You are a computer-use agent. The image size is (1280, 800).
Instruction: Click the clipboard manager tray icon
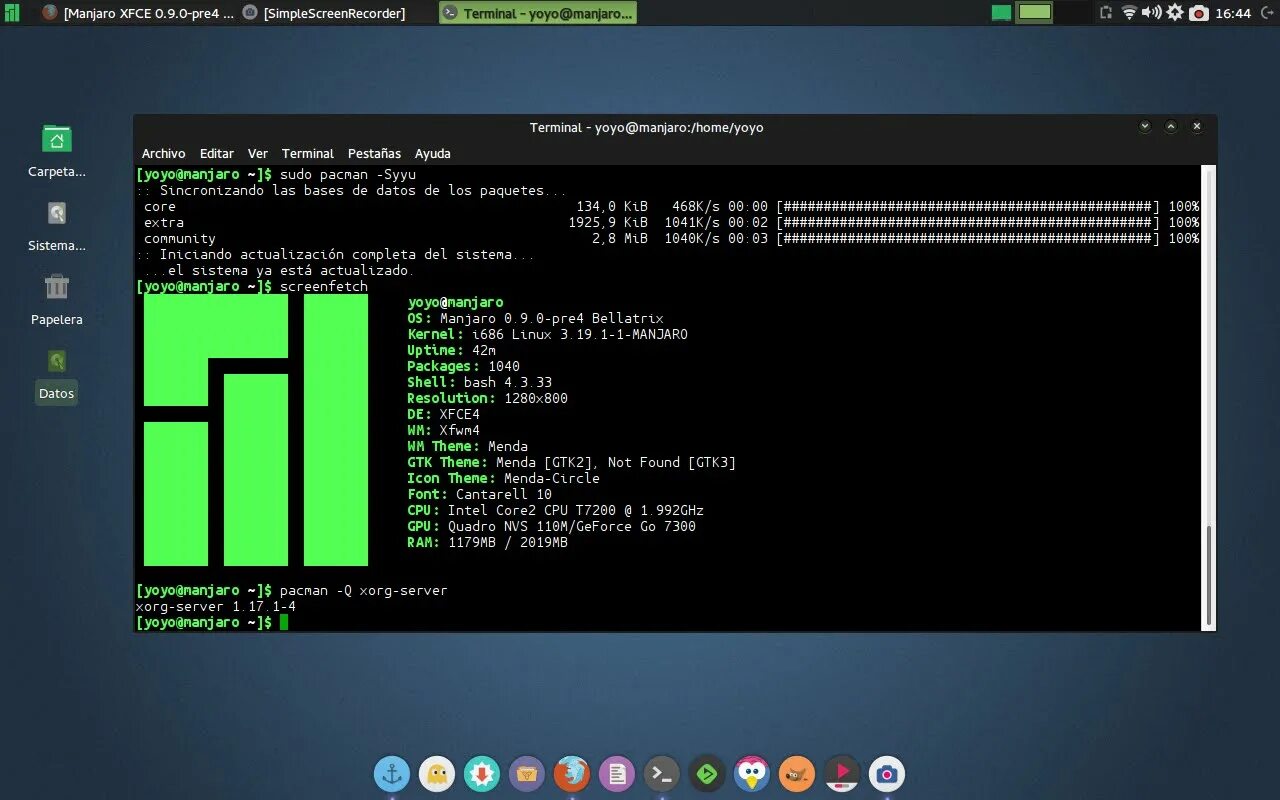(1106, 13)
